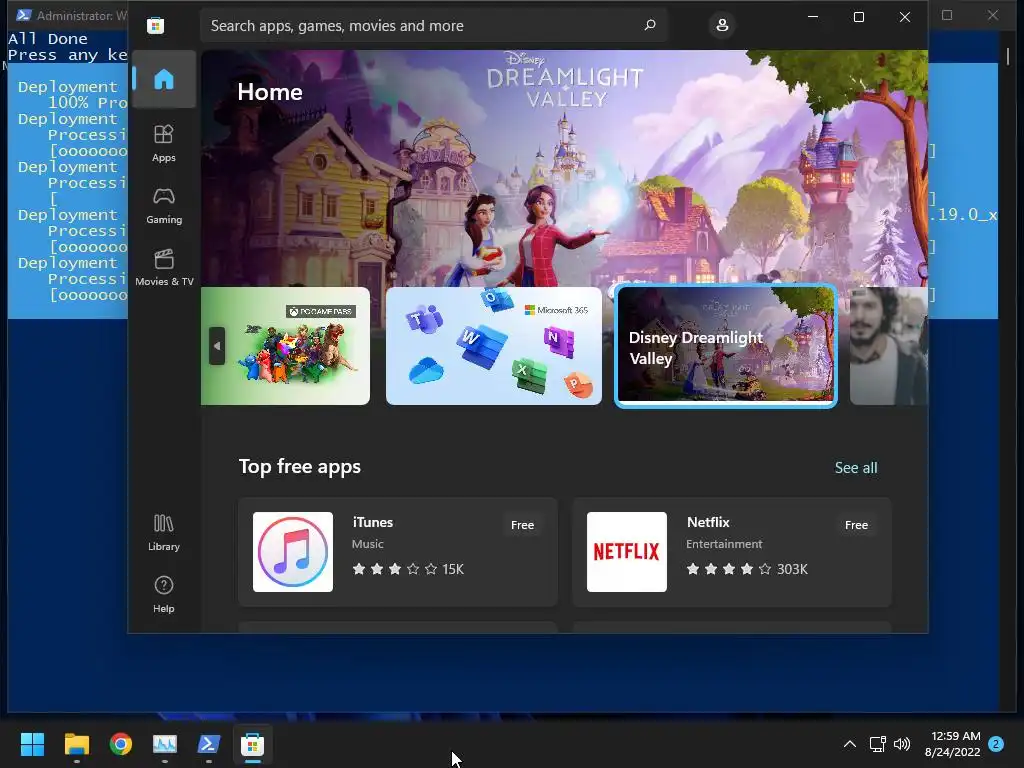Click the Dreamlight Valley hero banner

coord(564,168)
